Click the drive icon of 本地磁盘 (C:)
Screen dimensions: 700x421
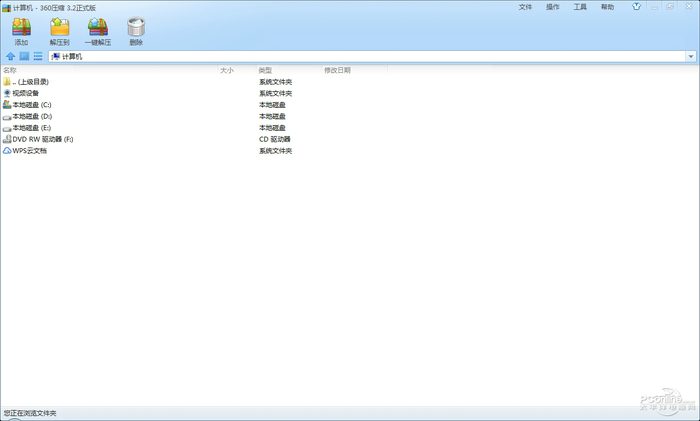pyautogui.click(x=7, y=104)
